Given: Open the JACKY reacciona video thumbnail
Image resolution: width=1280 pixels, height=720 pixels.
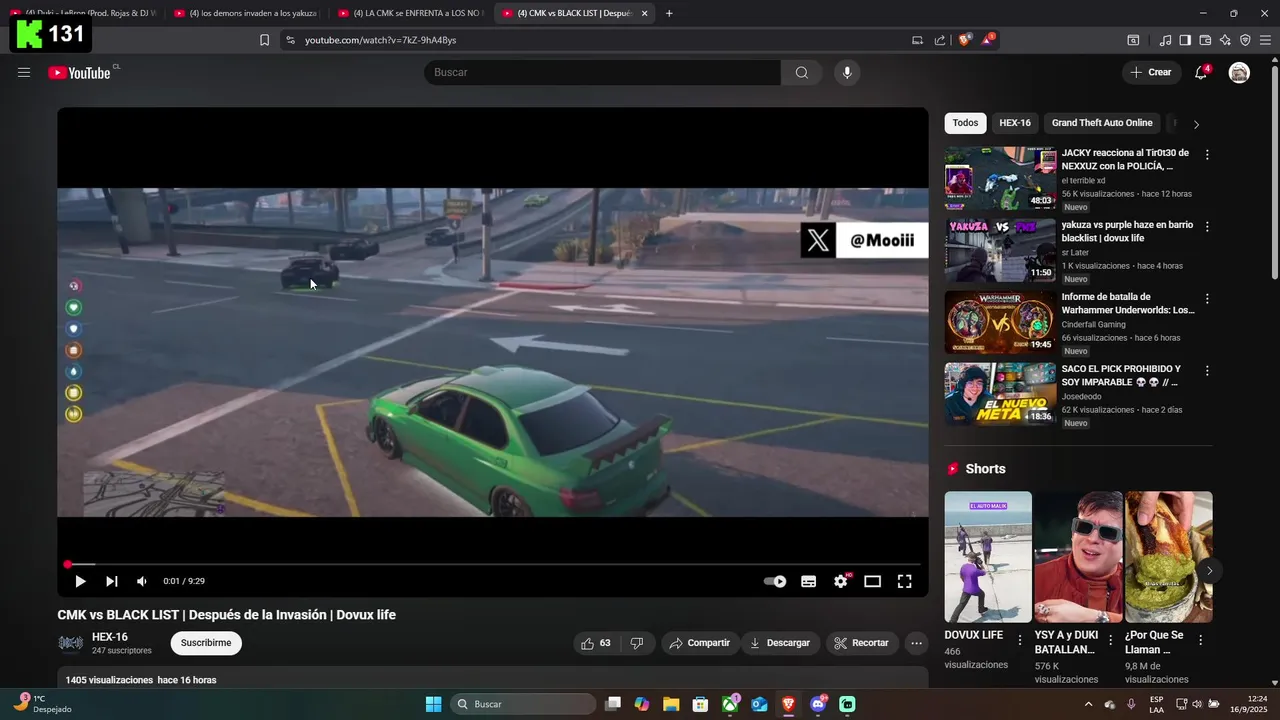Looking at the screenshot, I should tap(1000, 178).
